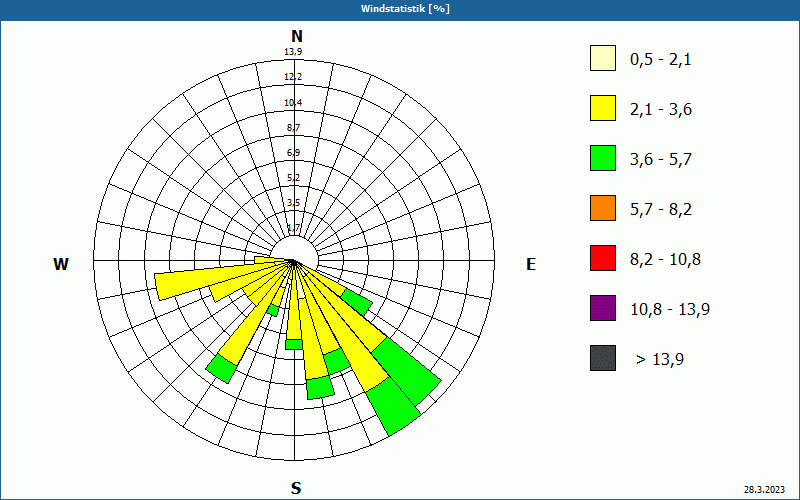Click the legend label '5,7 - 8,2'
This screenshot has width=800, height=500.
click(661, 210)
